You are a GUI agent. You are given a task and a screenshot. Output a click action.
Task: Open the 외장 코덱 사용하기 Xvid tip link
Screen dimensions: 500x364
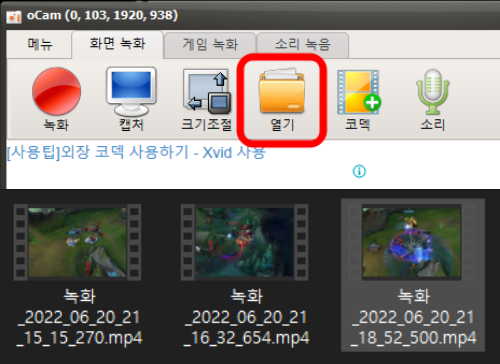(136, 153)
